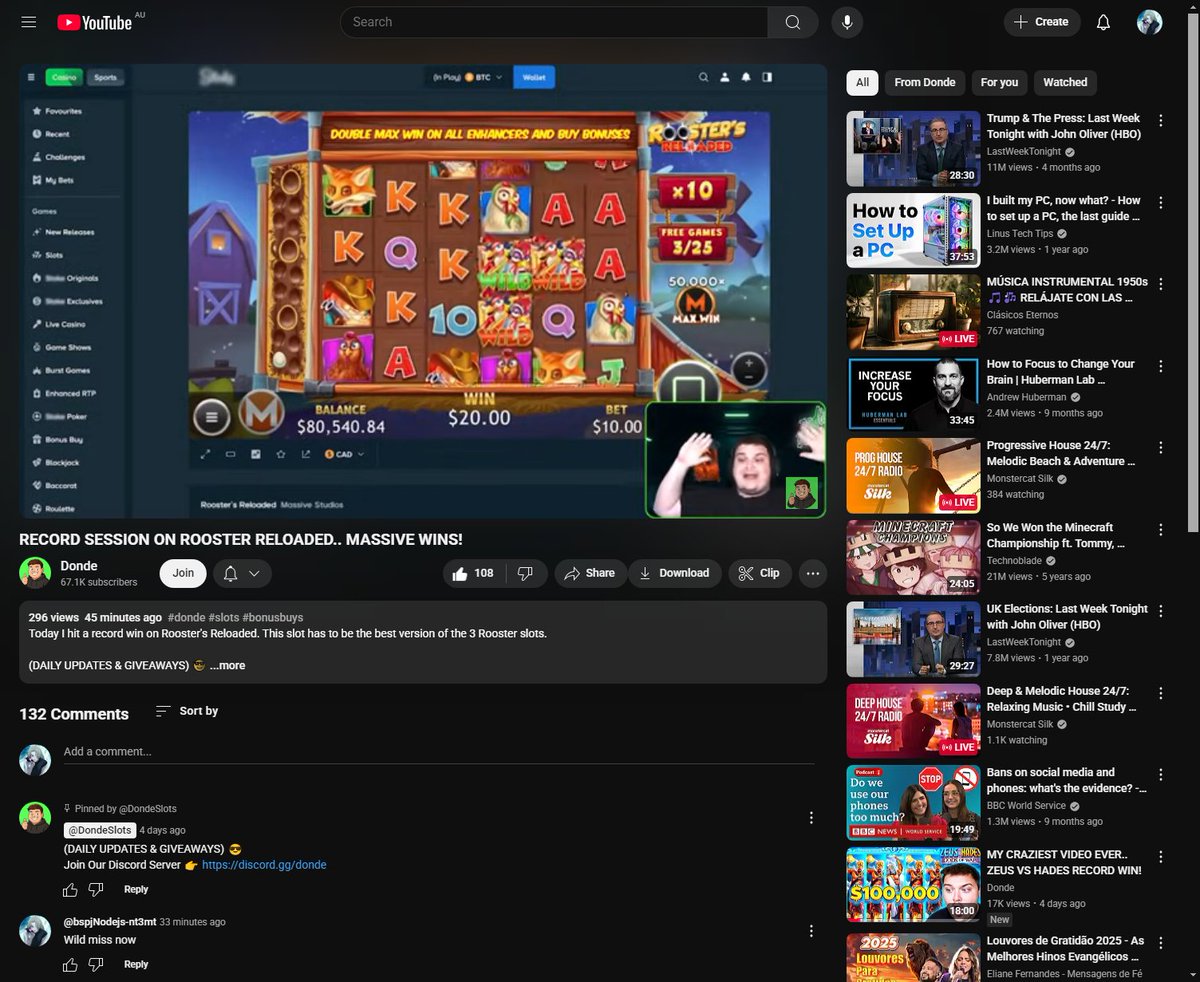This screenshot has width=1200, height=982.
Task: Open account menu via profile avatar
Action: (1150, 22)
